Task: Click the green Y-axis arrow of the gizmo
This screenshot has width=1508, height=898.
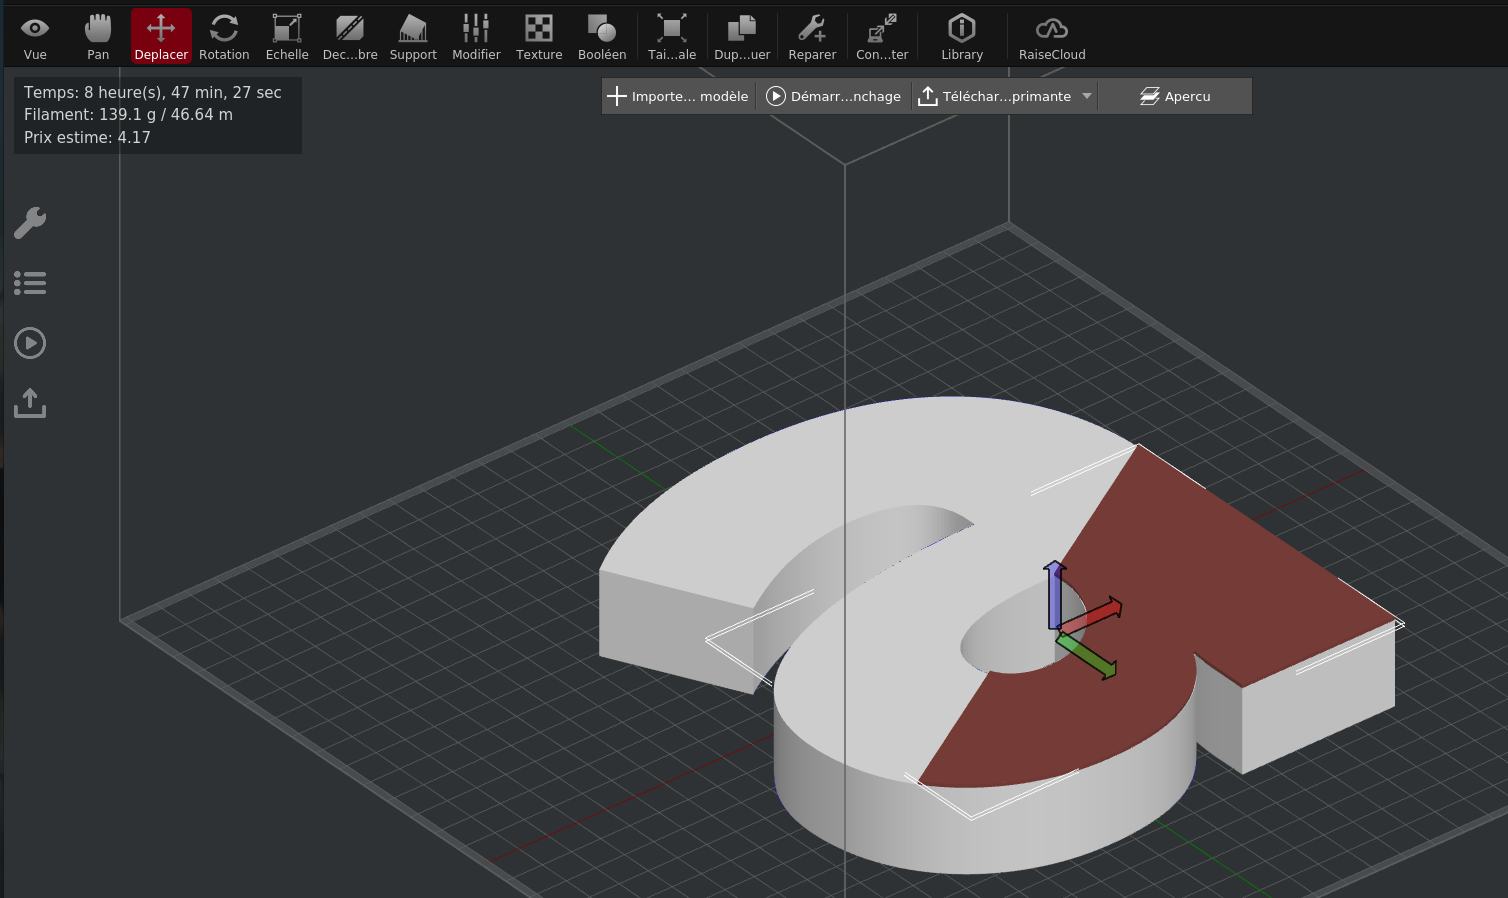Action: click(x=1088, y=657)
